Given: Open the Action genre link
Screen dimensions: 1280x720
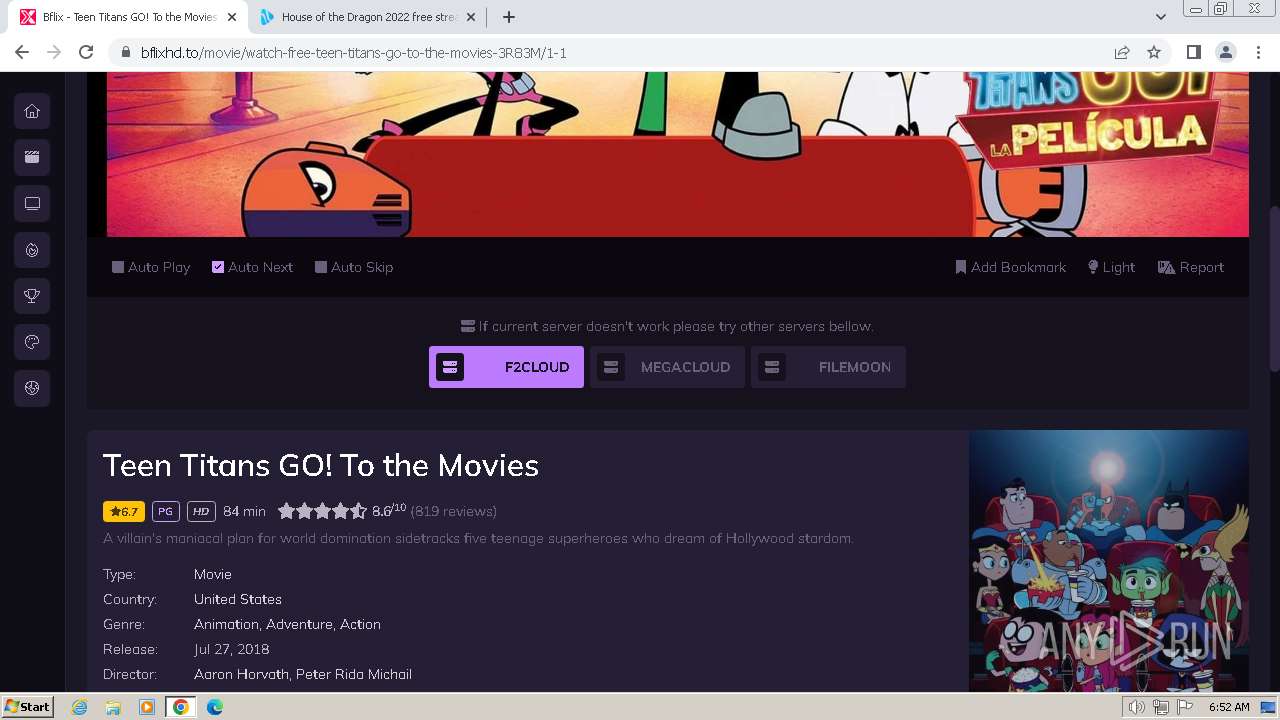Looking at the screenshot, I should [360, 624].
